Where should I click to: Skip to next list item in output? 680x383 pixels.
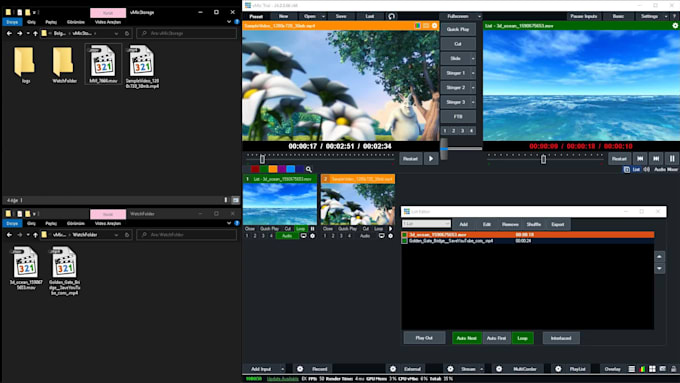656,159
